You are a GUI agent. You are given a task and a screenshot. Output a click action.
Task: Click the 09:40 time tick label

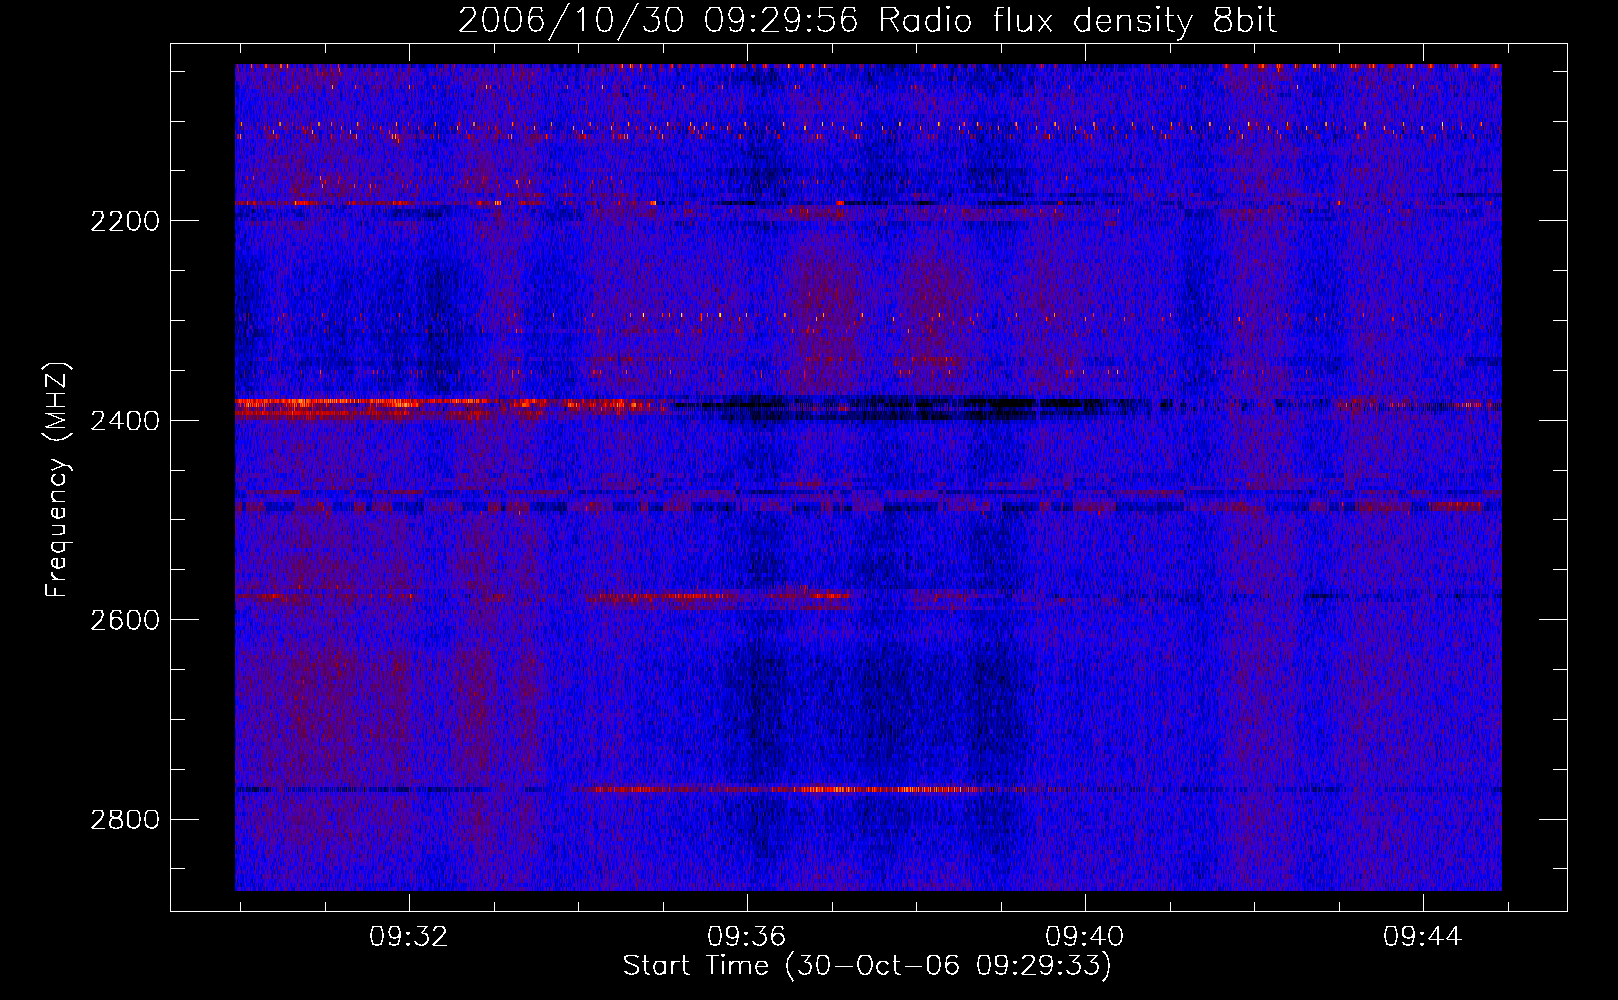(1085, 937)
